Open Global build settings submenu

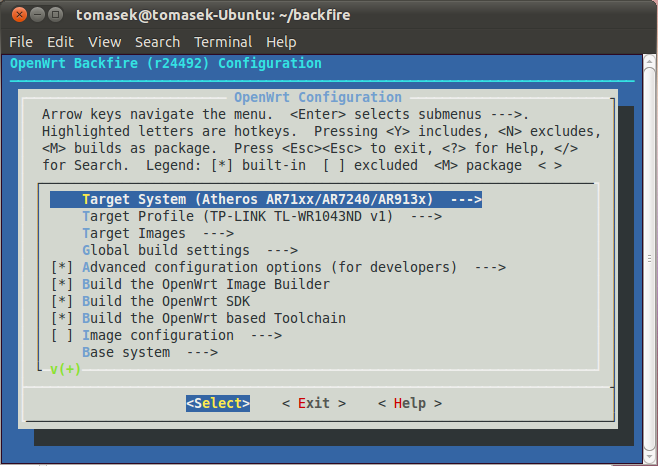[x=190, y=251]
